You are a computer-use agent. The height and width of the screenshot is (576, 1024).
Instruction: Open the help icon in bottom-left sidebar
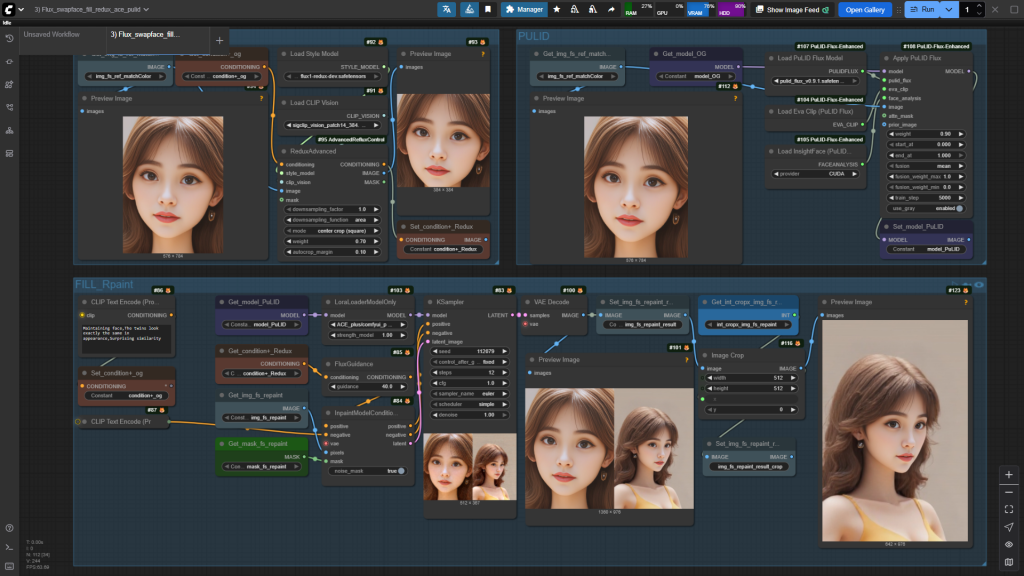(x=9, y=528)
